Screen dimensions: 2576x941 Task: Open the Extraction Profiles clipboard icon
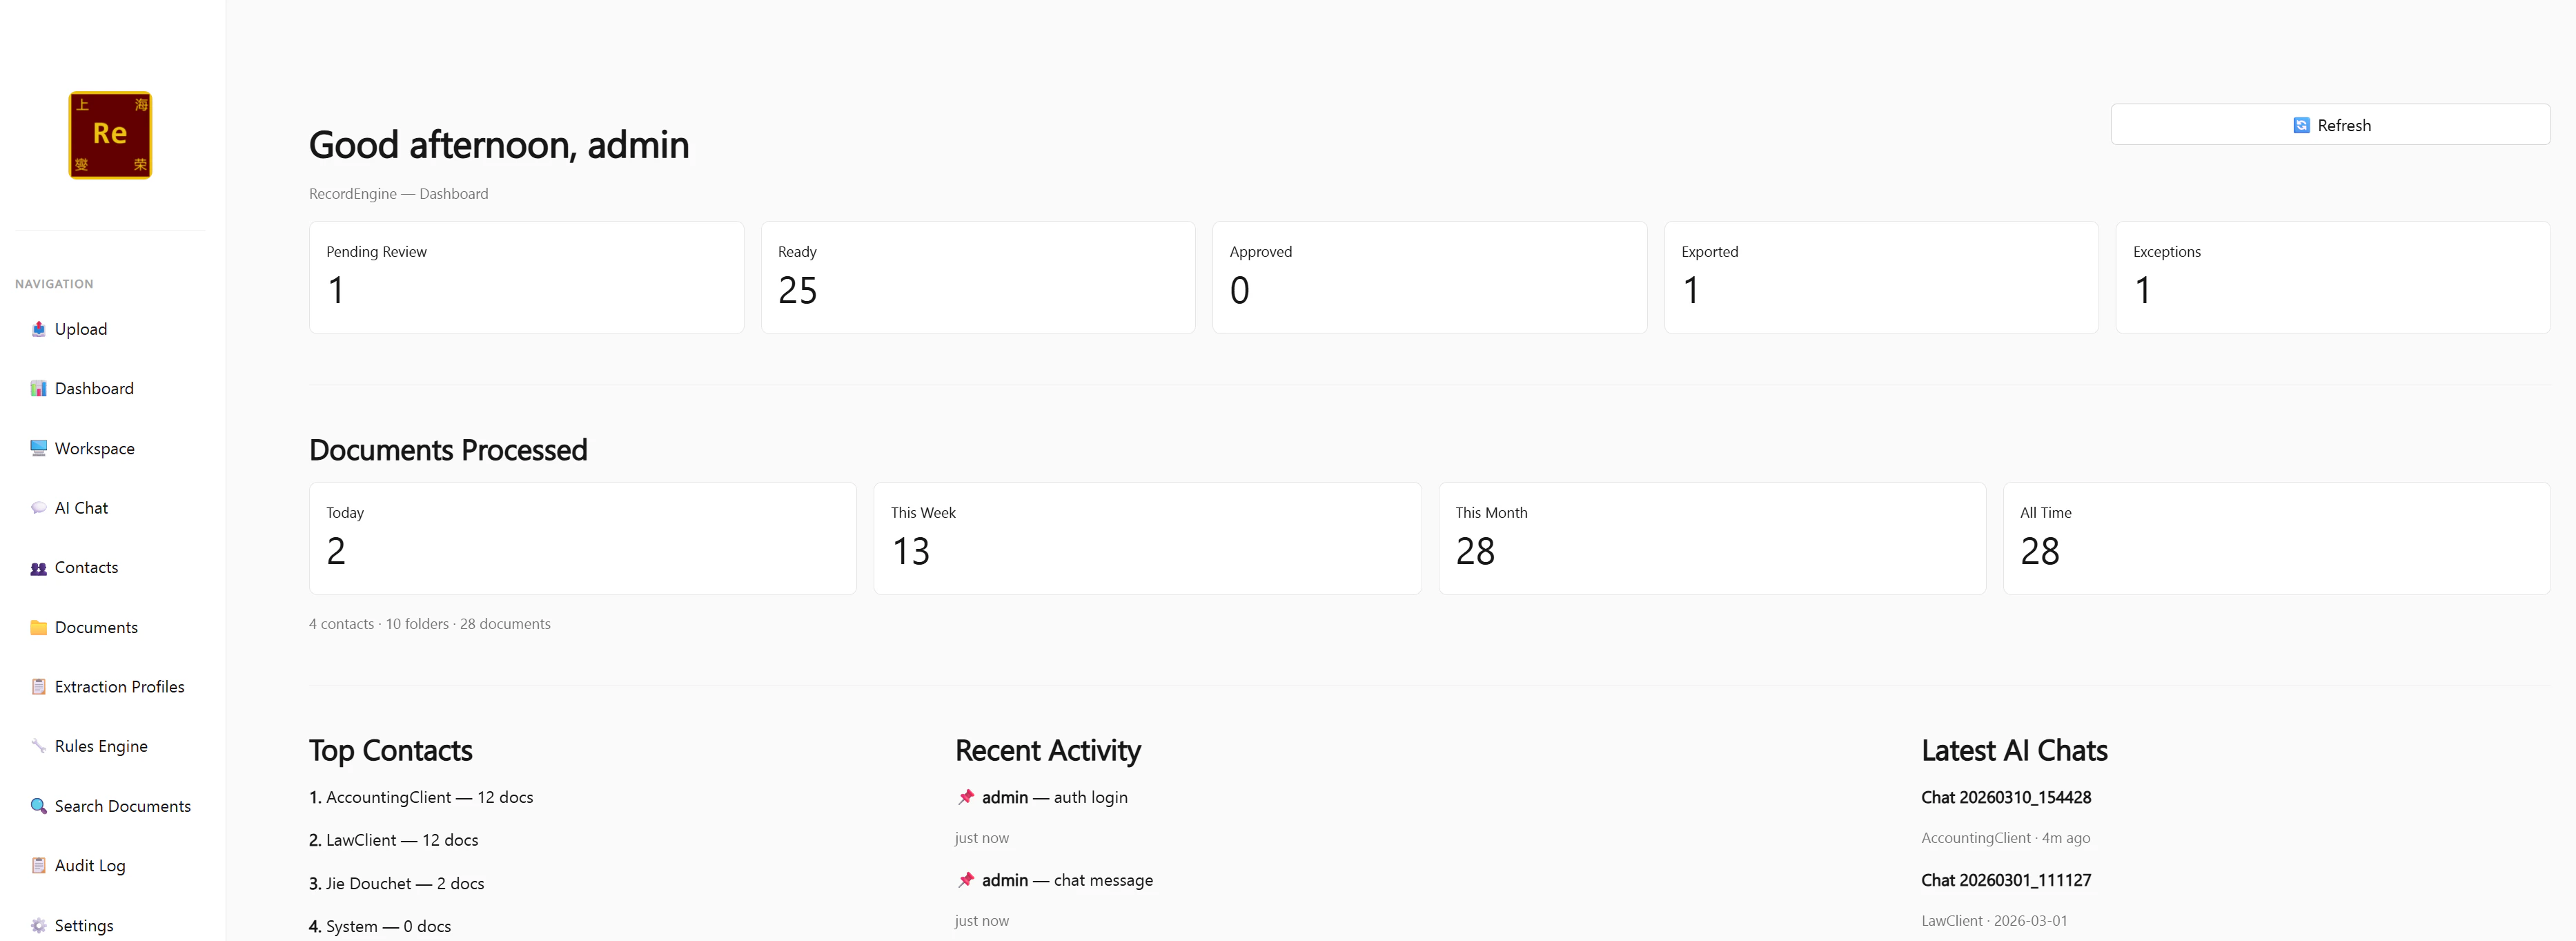click(38, 686)
